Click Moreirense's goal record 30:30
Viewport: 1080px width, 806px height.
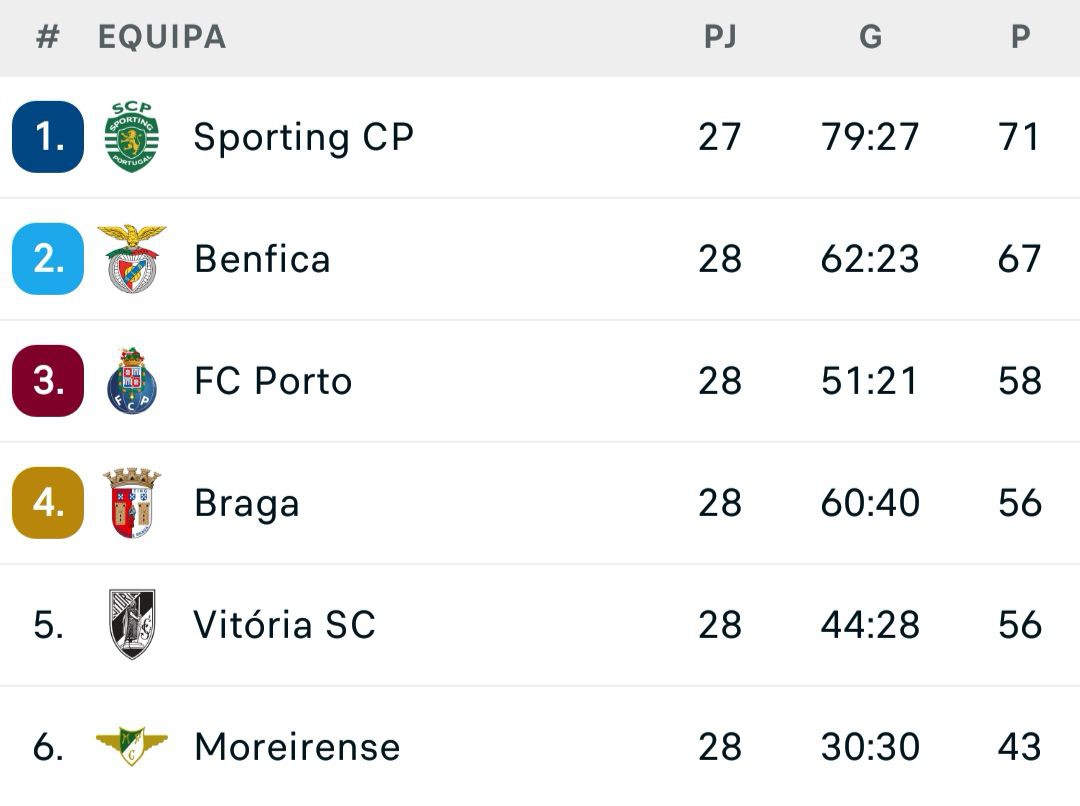coord(870,747)
